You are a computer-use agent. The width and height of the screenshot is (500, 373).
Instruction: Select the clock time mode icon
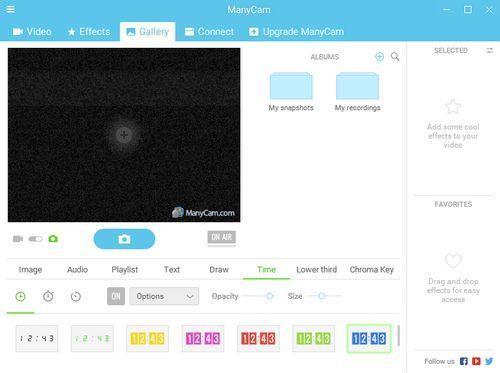21,296
